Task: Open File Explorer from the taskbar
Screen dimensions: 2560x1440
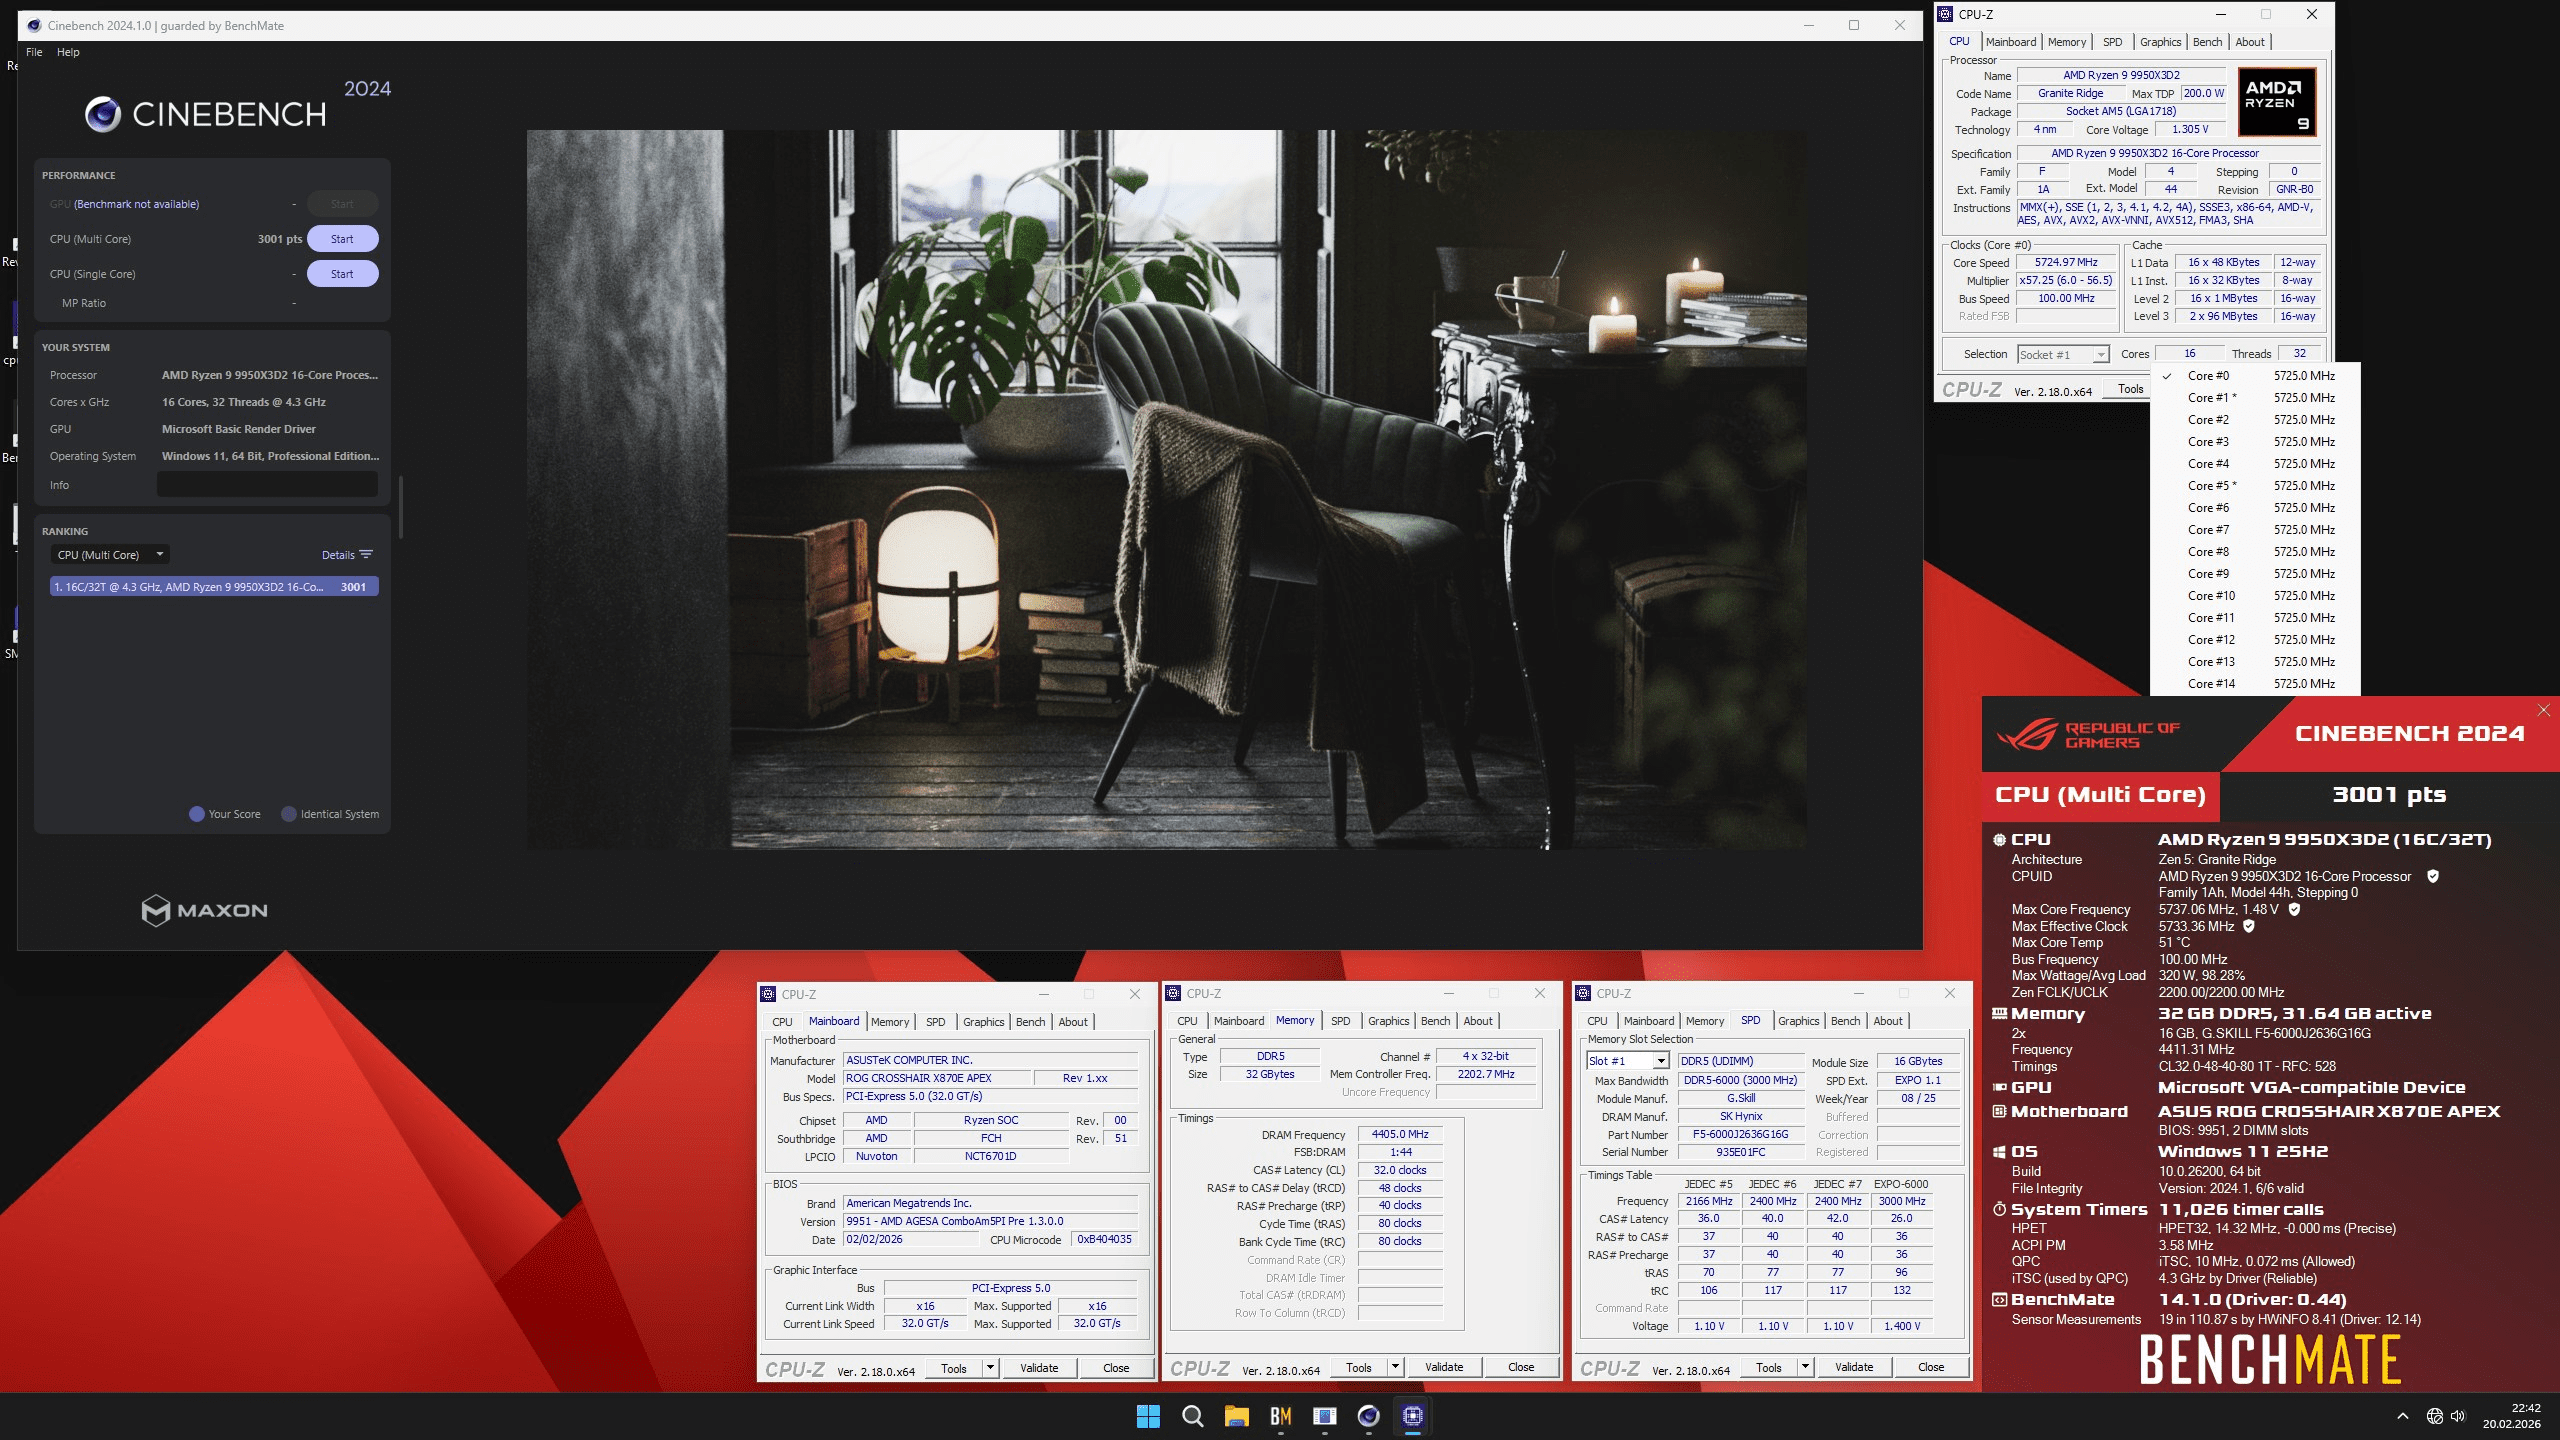Action: coord(1236,1416)
